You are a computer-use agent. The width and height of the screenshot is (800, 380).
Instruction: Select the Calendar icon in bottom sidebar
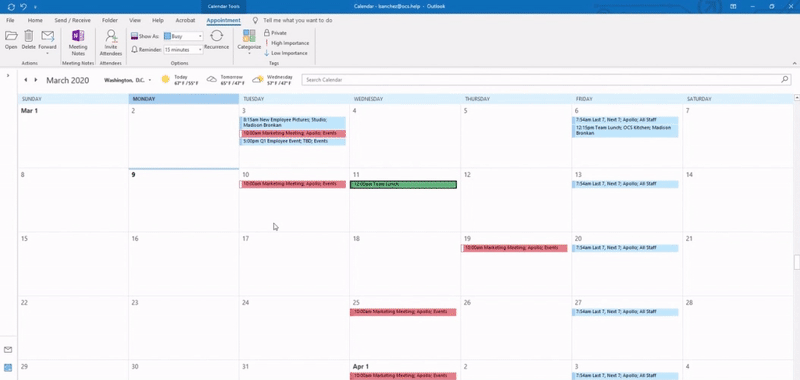(x=8, y=367)
